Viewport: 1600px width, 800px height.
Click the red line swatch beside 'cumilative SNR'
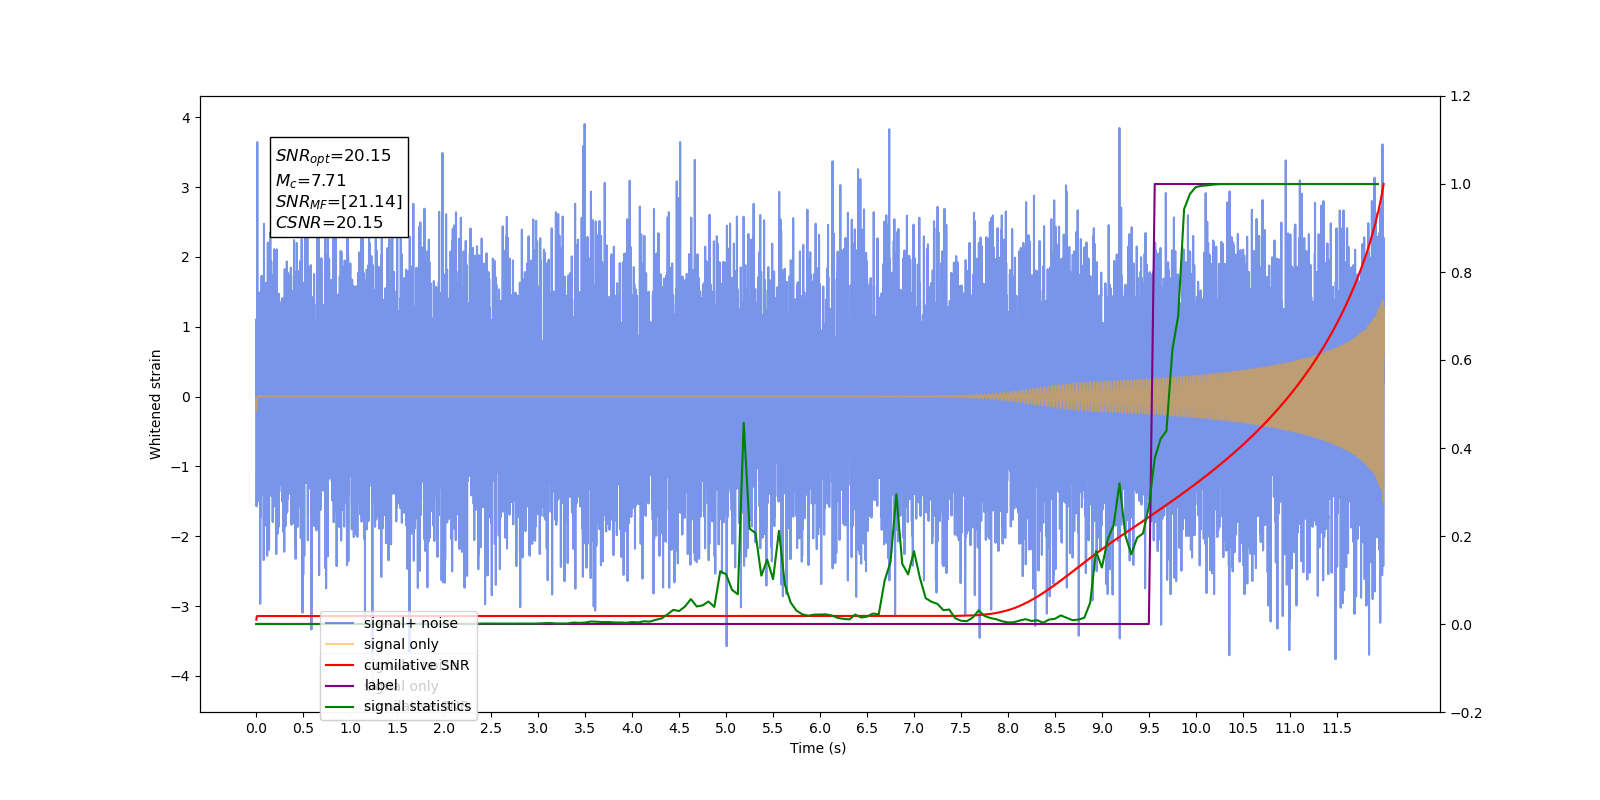[x=340, y=665]
